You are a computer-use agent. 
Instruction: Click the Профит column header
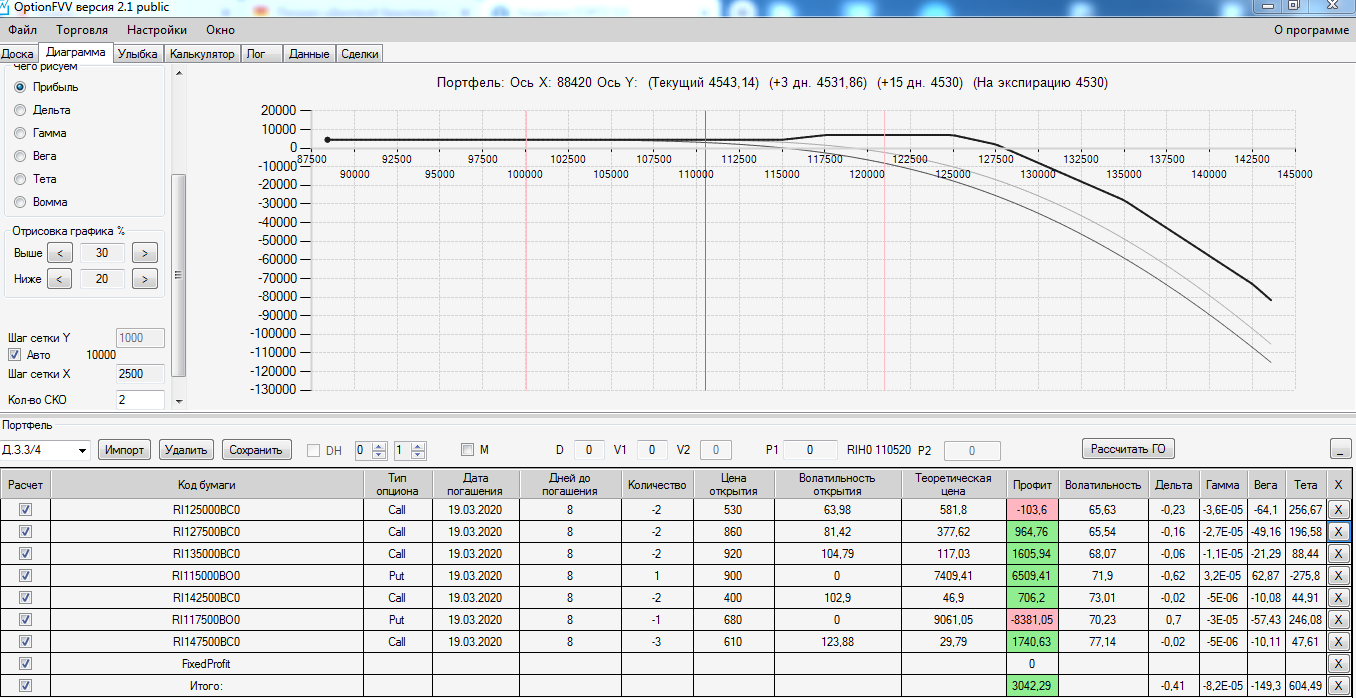point(1032,484)
